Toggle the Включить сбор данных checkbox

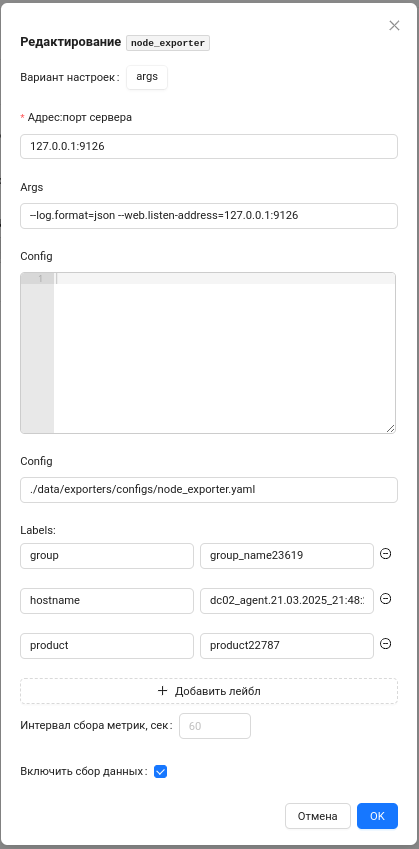click(160, 772)
